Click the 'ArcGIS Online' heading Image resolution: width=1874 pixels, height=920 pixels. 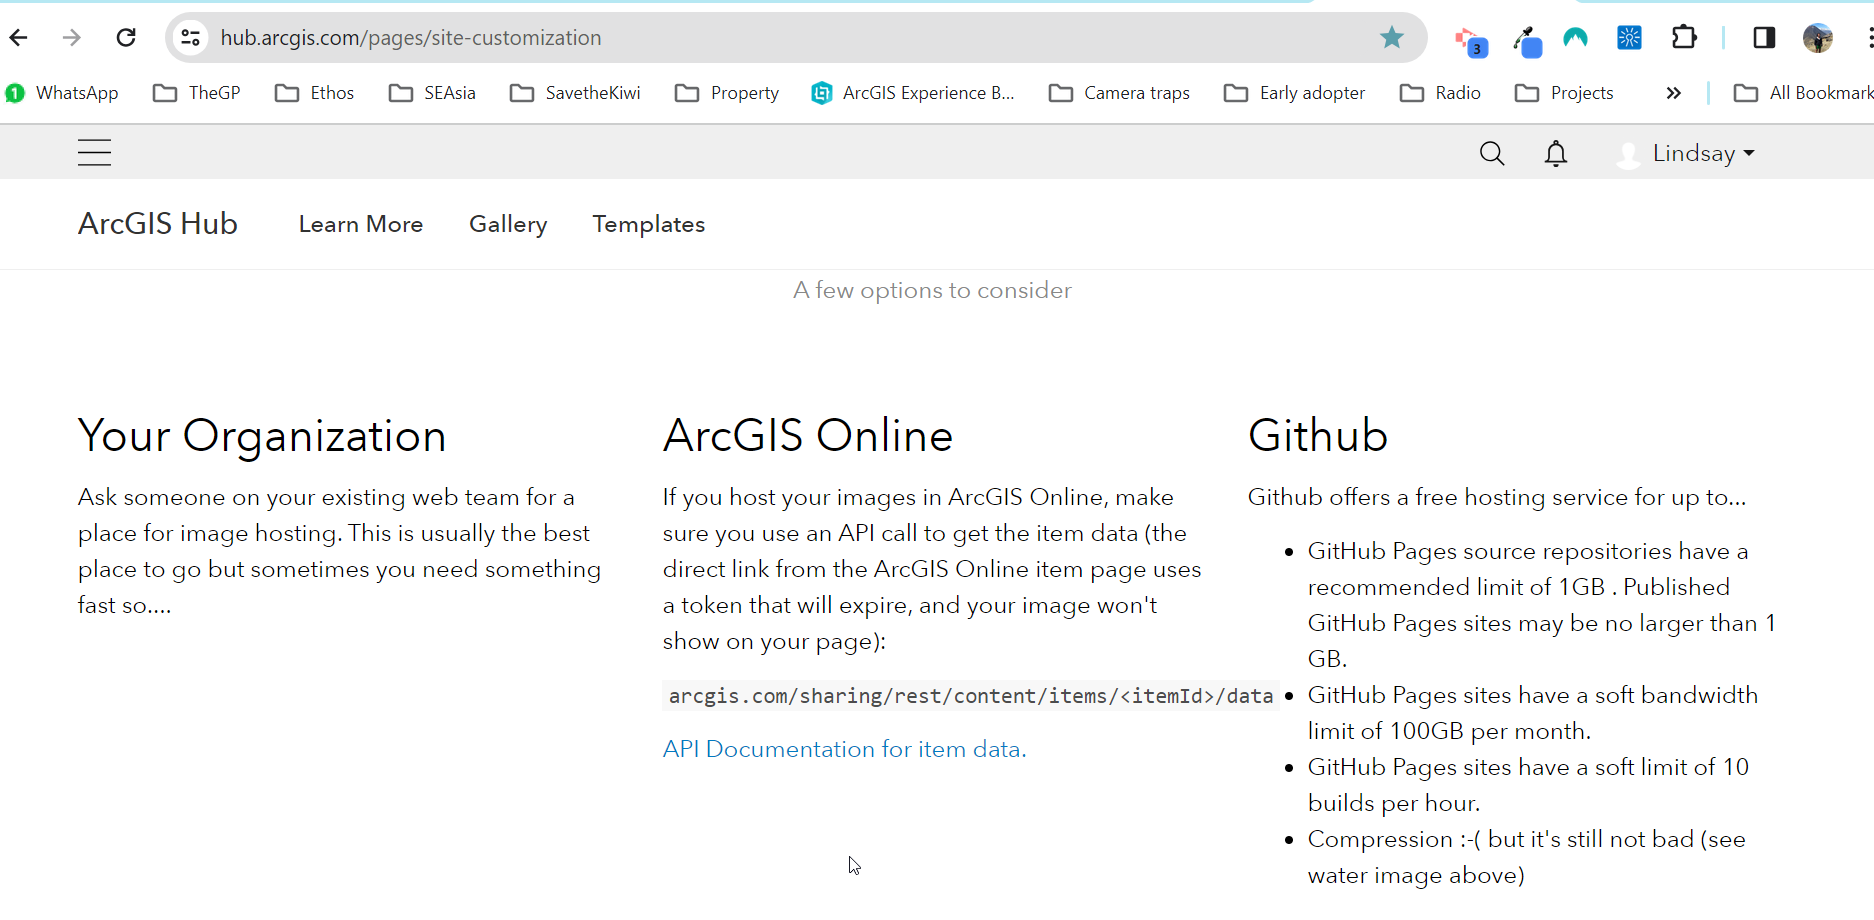tap(808, 436)
